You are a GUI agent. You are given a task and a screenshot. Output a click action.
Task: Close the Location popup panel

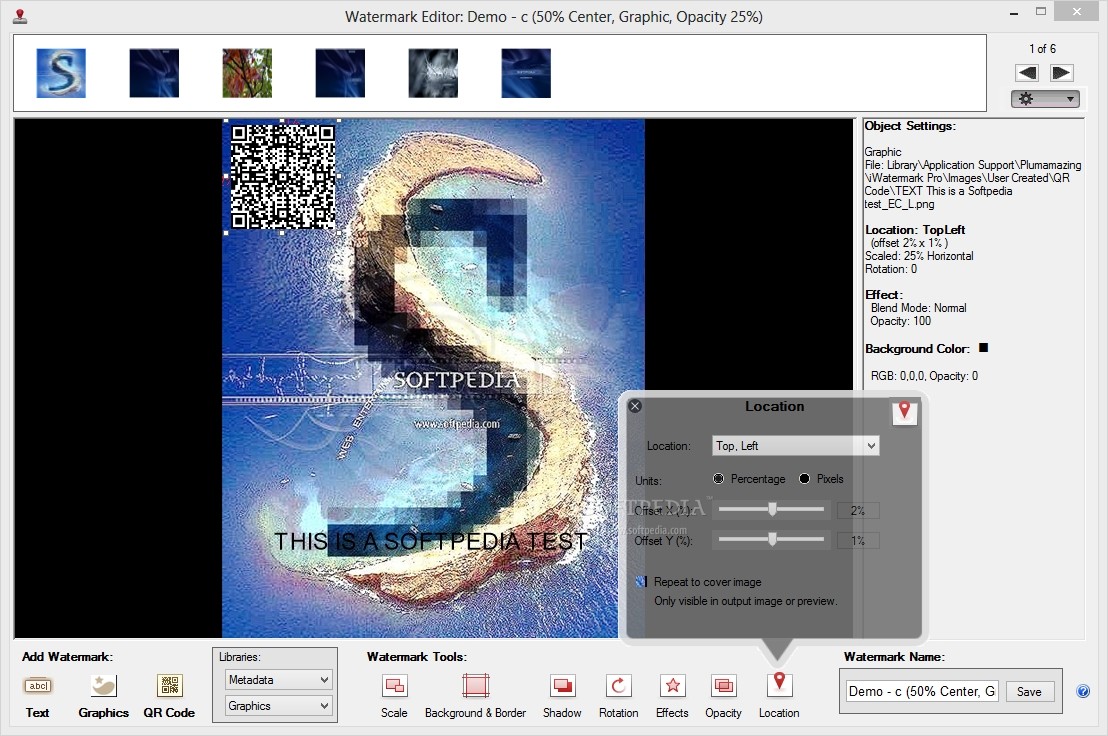click(x=635, y=406)
